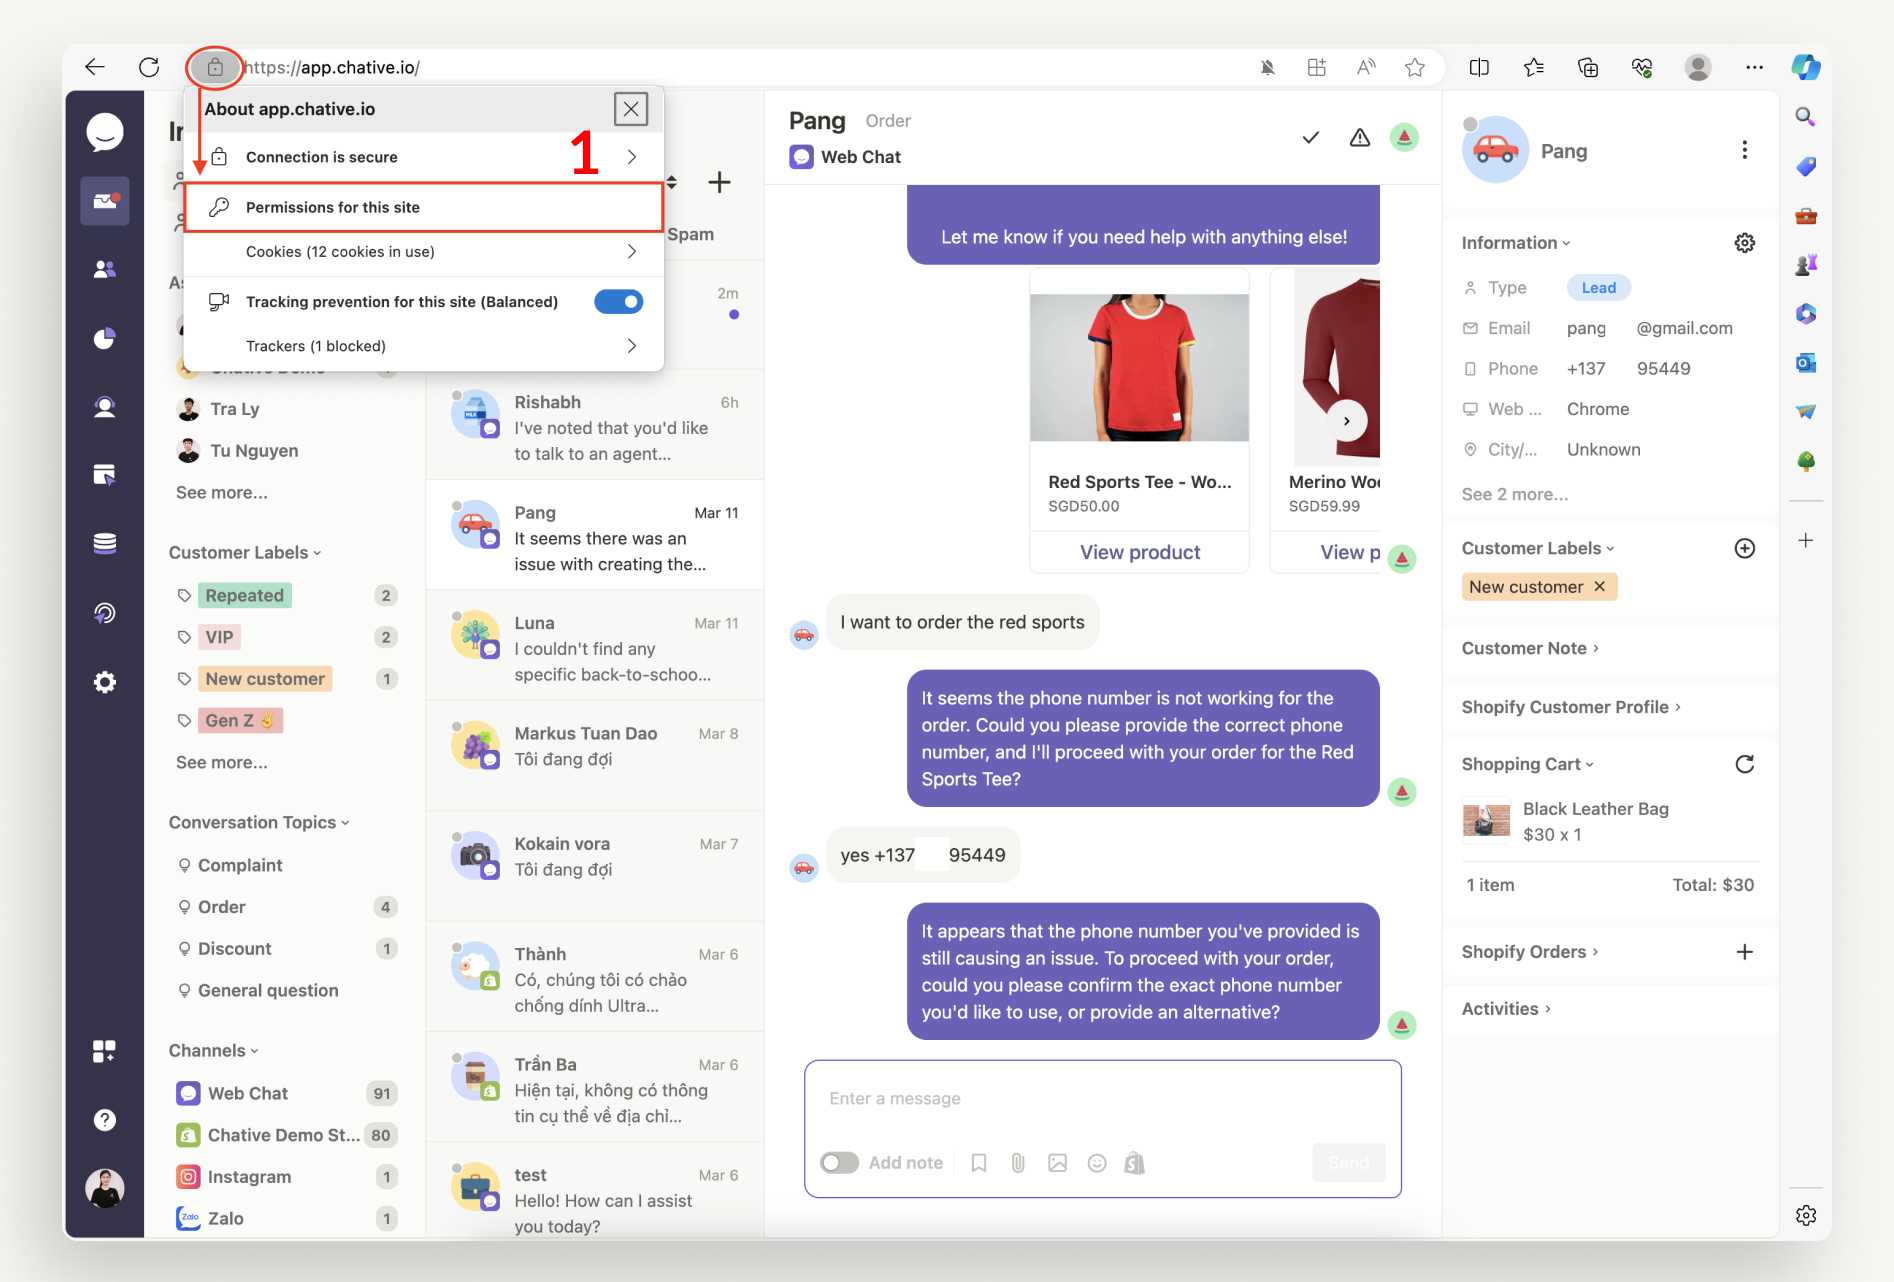
Task: Toggle Tracking prevention for this site
Action: pos(619,301)
